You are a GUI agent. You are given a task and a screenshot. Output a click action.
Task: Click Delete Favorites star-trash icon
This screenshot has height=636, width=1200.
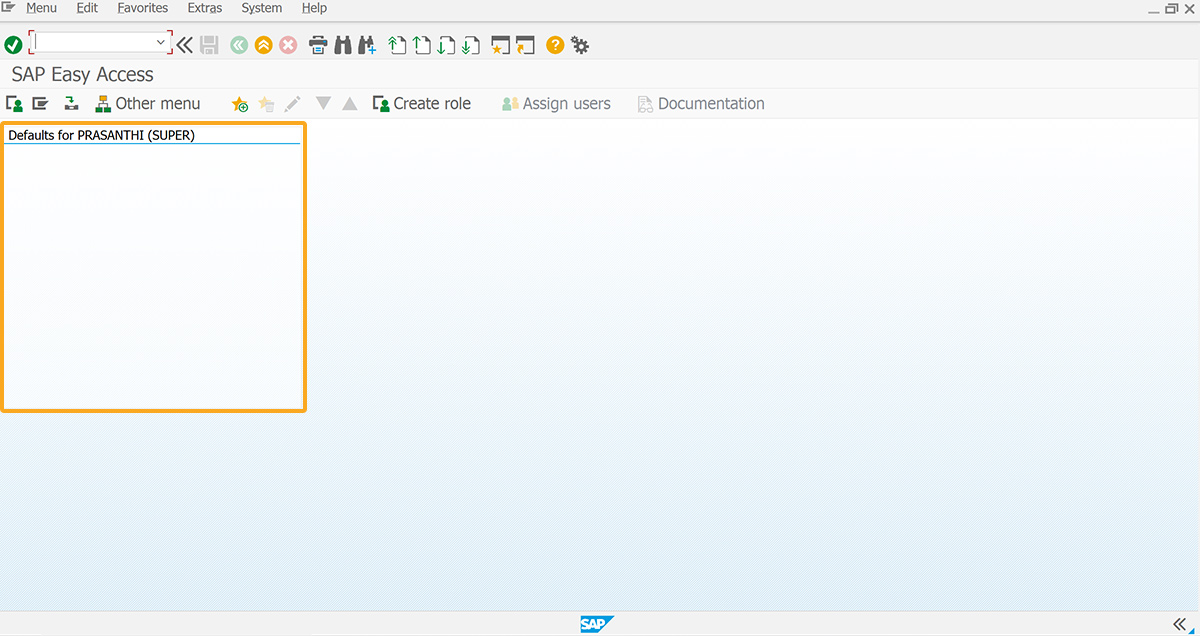(266, 104)
